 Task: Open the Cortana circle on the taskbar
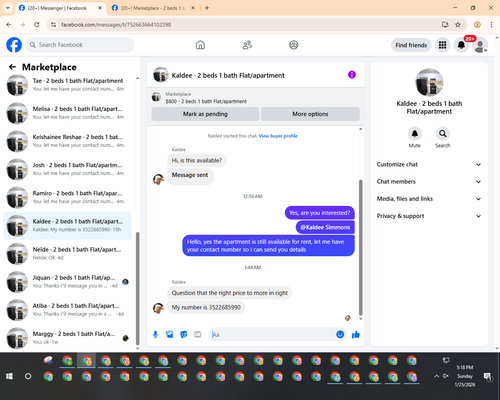[x=28, y=376]
